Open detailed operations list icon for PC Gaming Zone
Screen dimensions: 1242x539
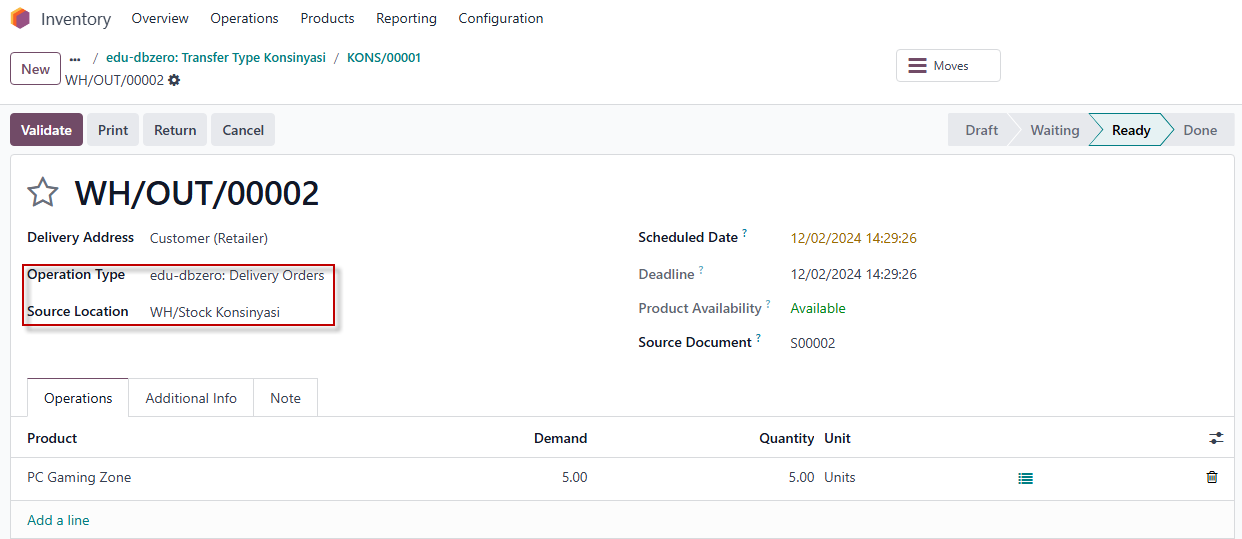tap(1025, 478)
